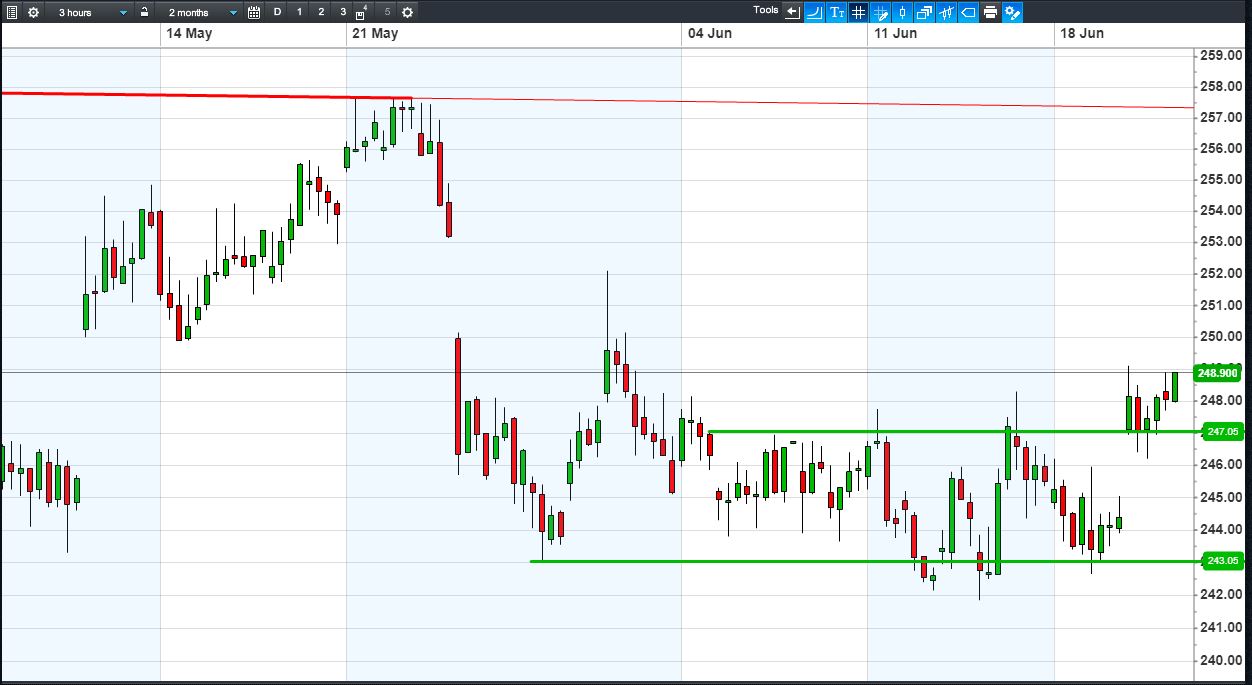Click the current price label 248.900
Image resolution: width=1252 pixels, height=685 pixels.
pos(1218,373)
